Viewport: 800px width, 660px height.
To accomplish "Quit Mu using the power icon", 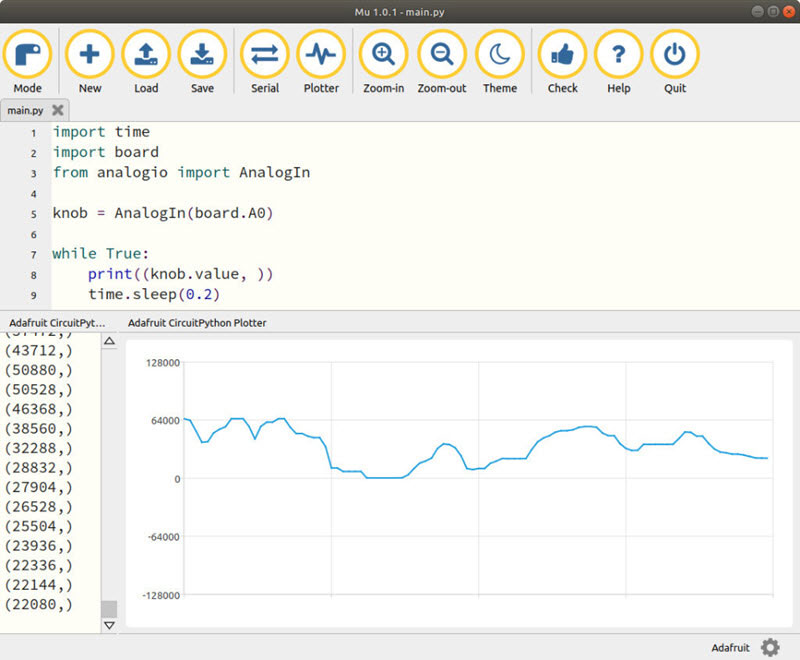I will [675, 55].
